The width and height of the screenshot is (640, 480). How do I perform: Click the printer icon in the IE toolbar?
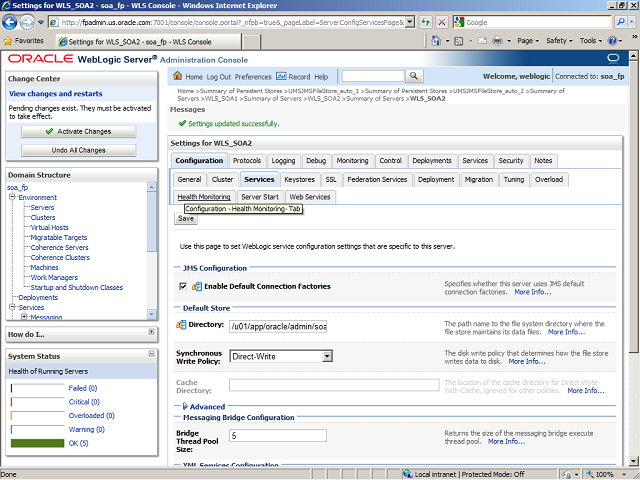(x=498, y=41)
